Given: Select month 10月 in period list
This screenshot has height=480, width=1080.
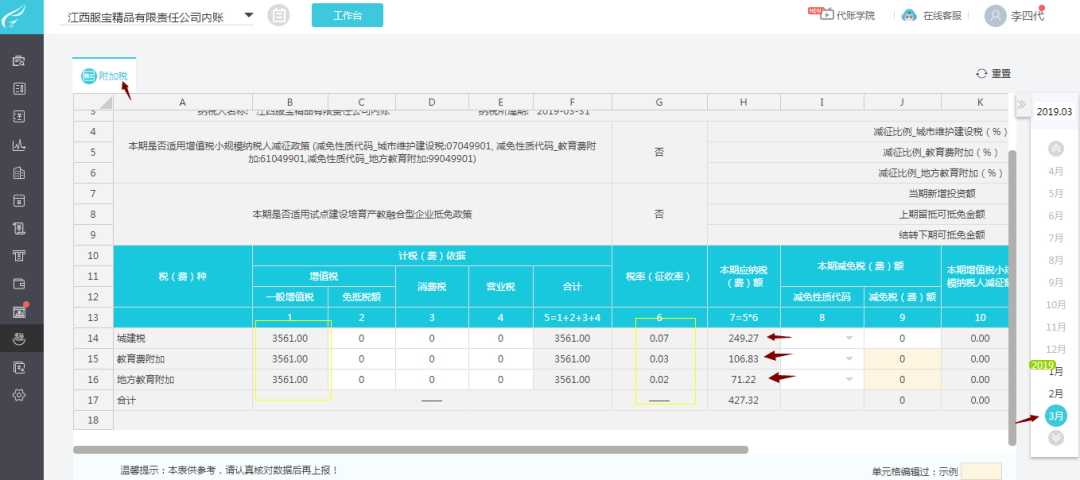Looking at the screenshot, I should (1055, 304).
